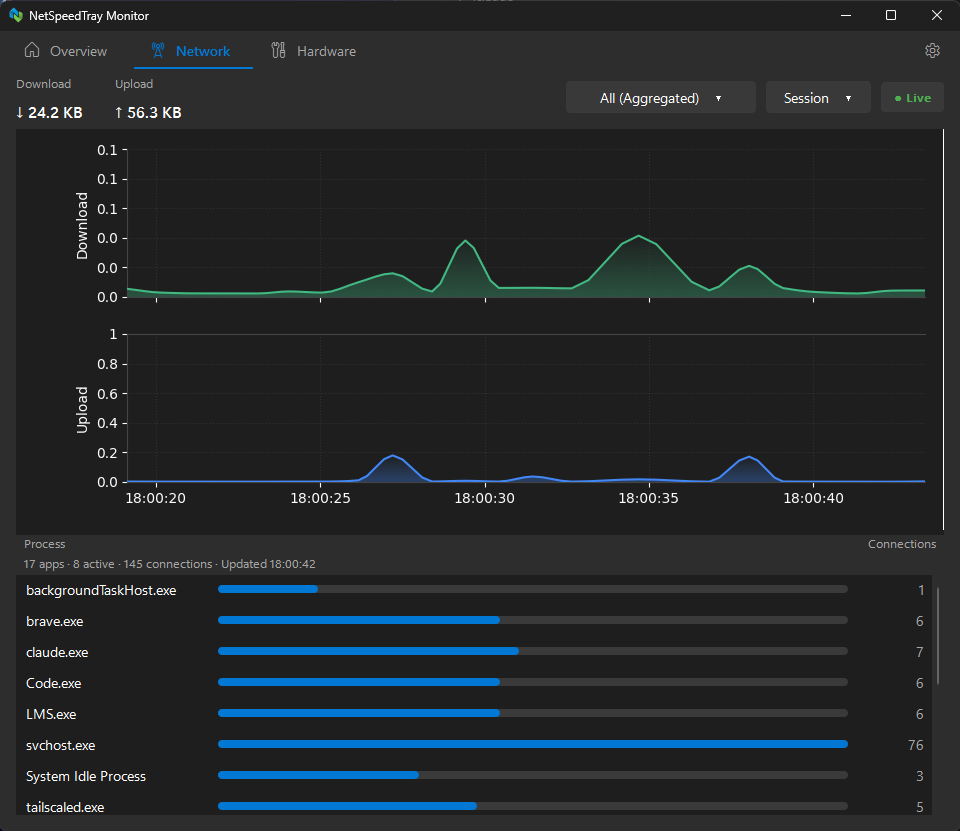Viewport: 960px width, 831px height.
Task: Expand the Session time range dropdown
Action: tap(818, 98)
